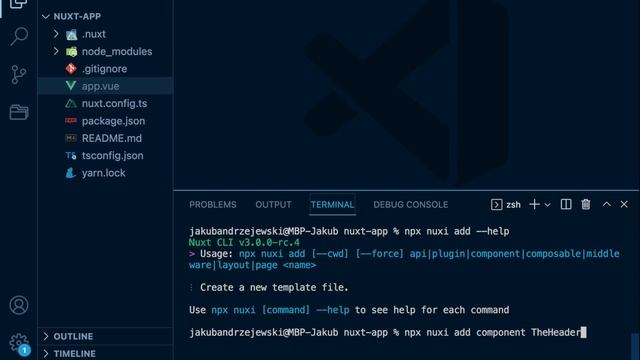Select the TERMINAL tab

click(332, 204)
